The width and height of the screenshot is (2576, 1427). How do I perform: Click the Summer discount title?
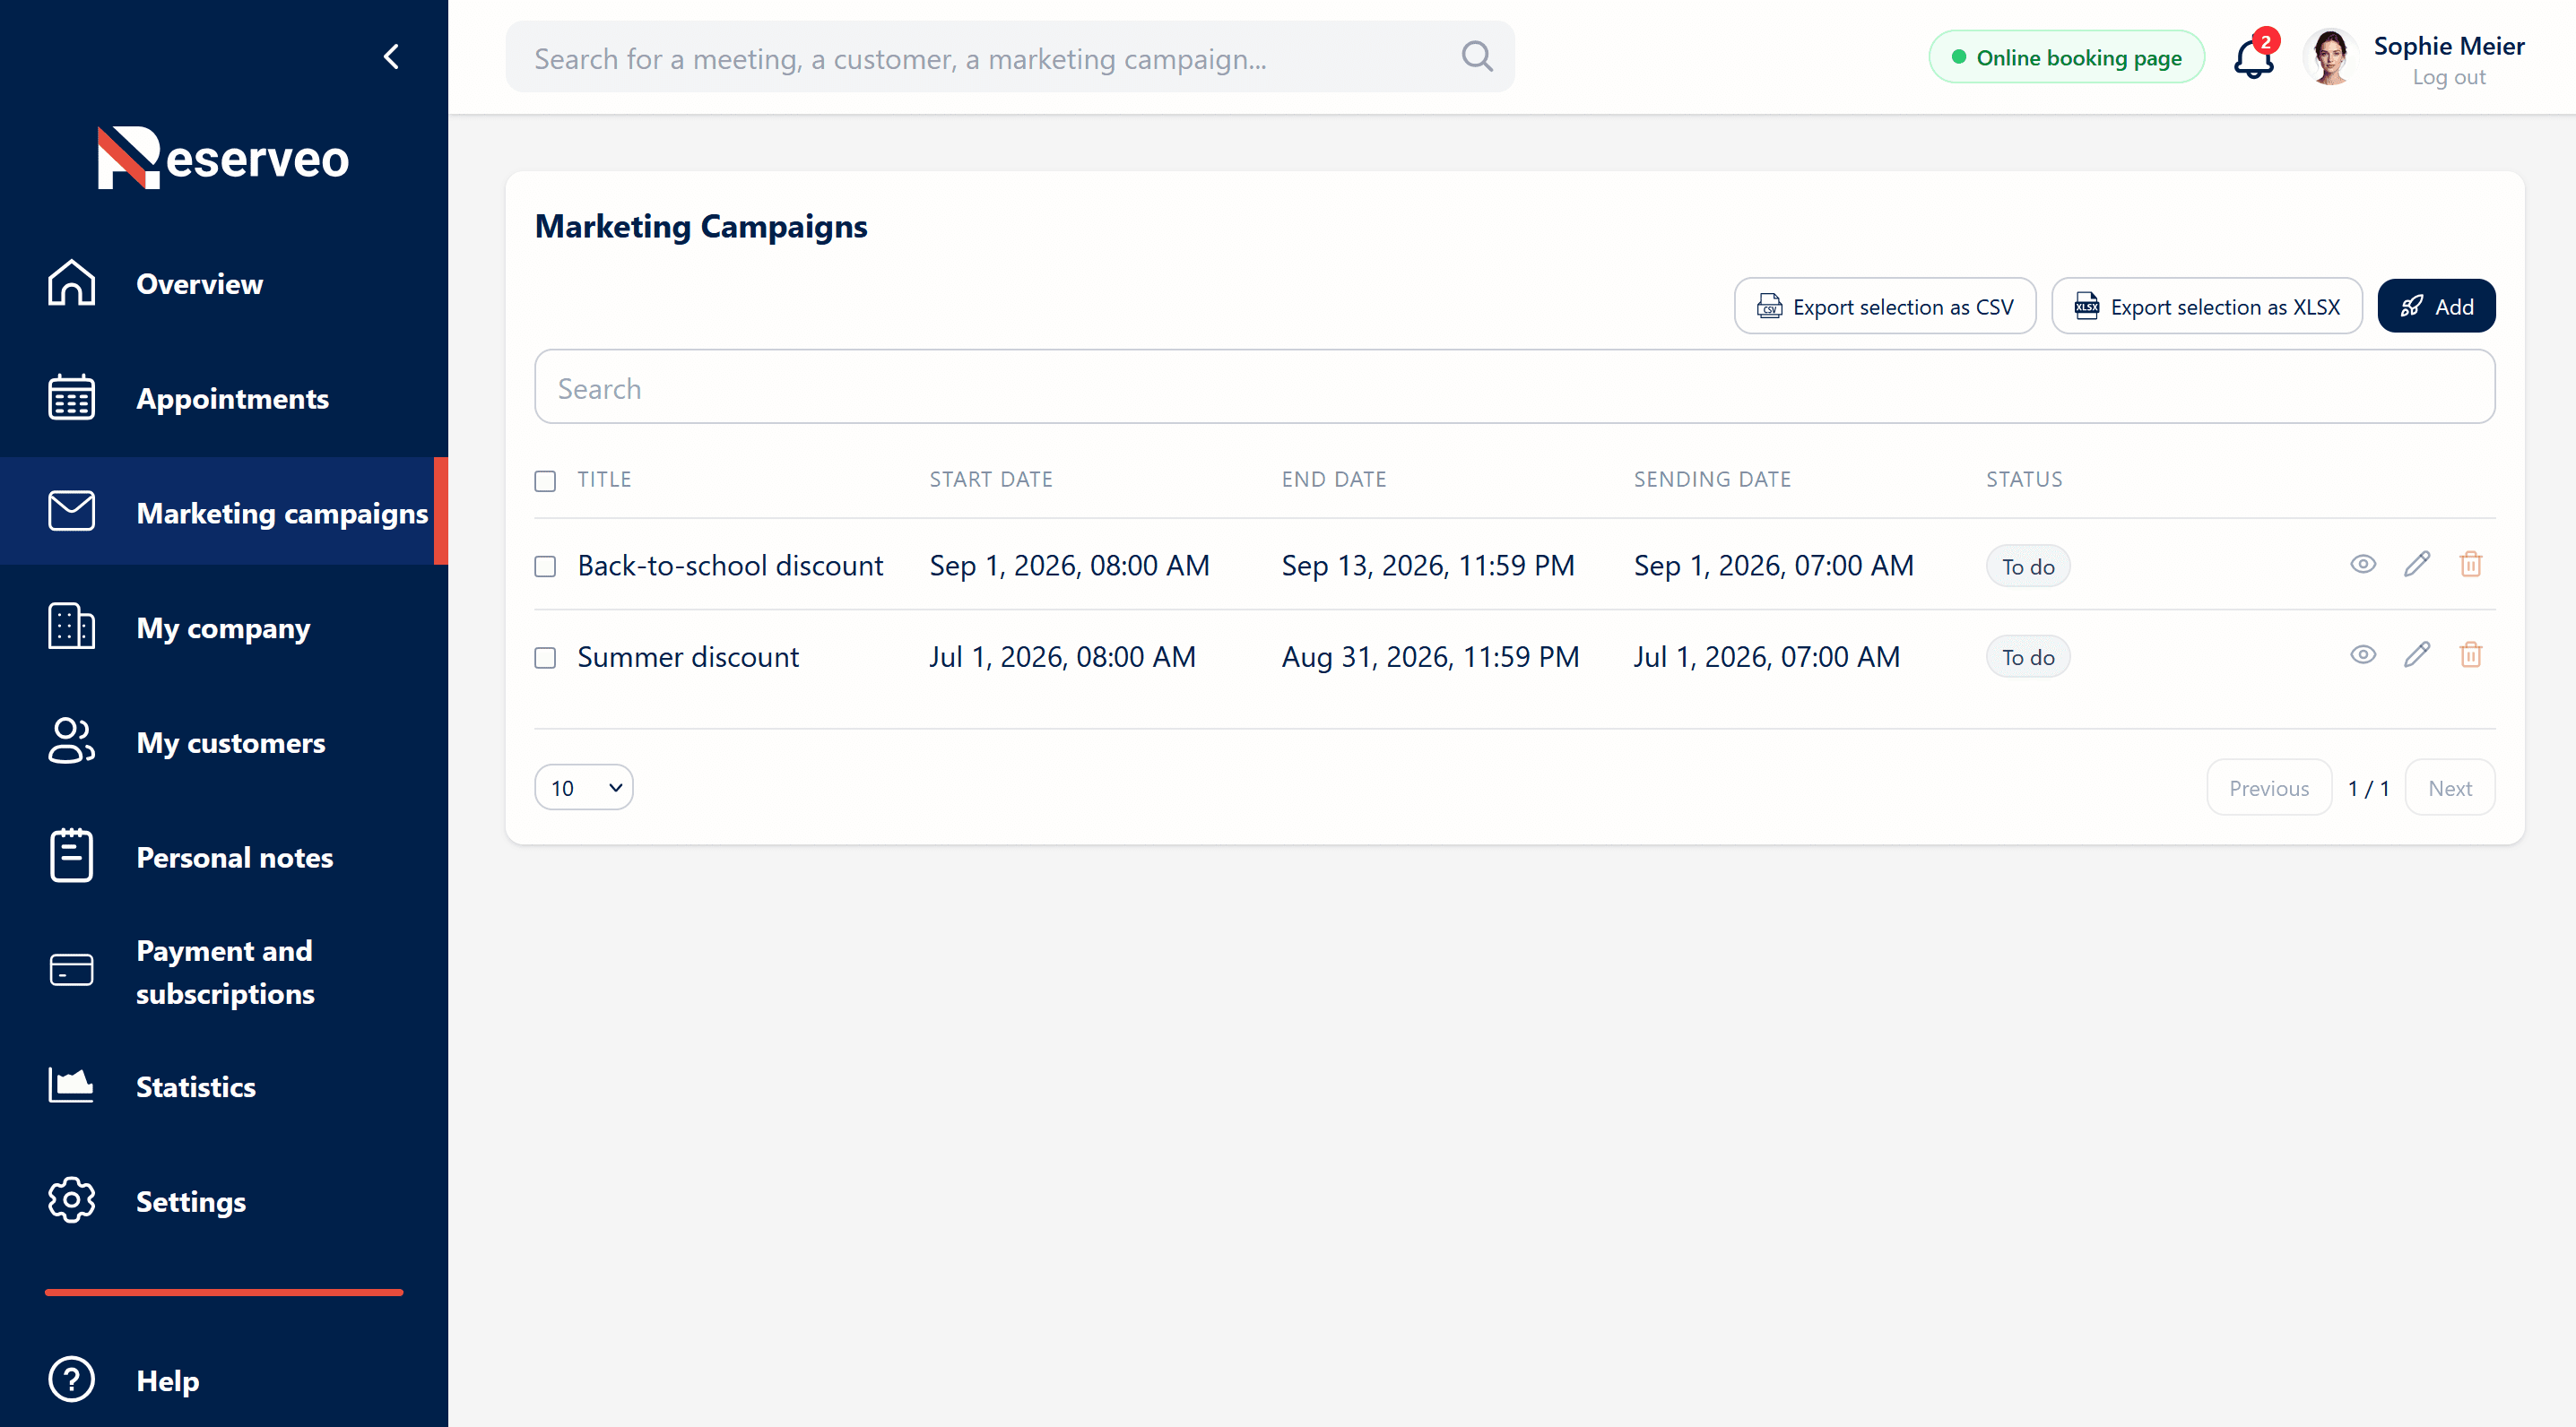click(x=688, y=657)
